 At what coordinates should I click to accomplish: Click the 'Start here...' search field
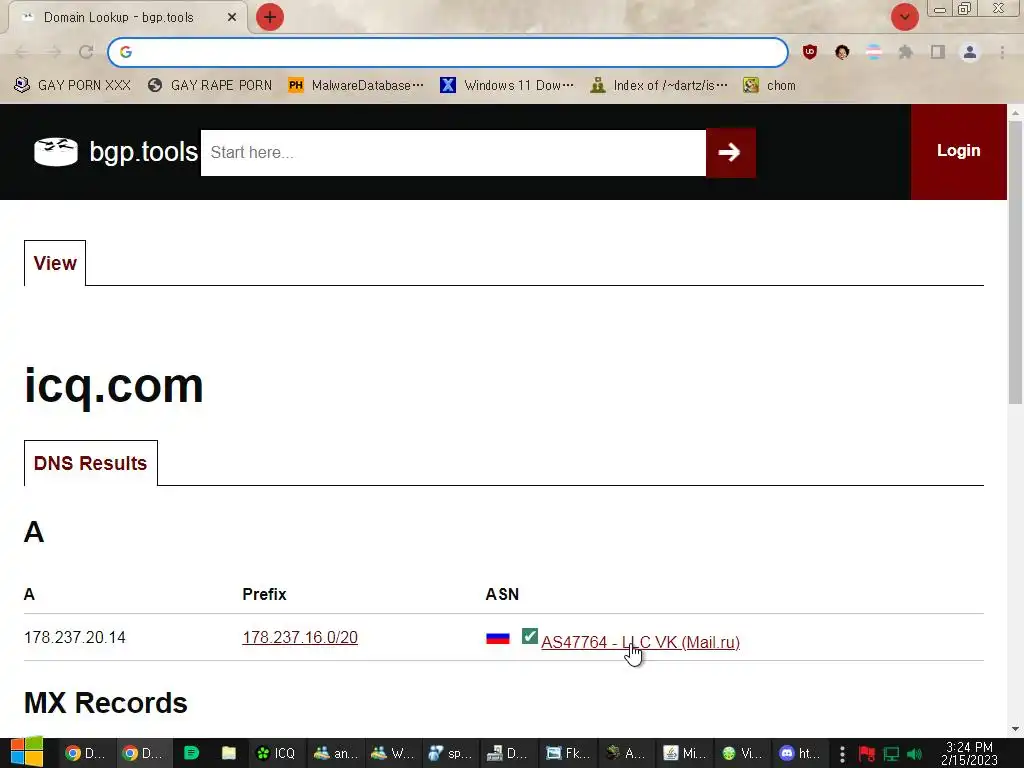[x=453, y=152]
